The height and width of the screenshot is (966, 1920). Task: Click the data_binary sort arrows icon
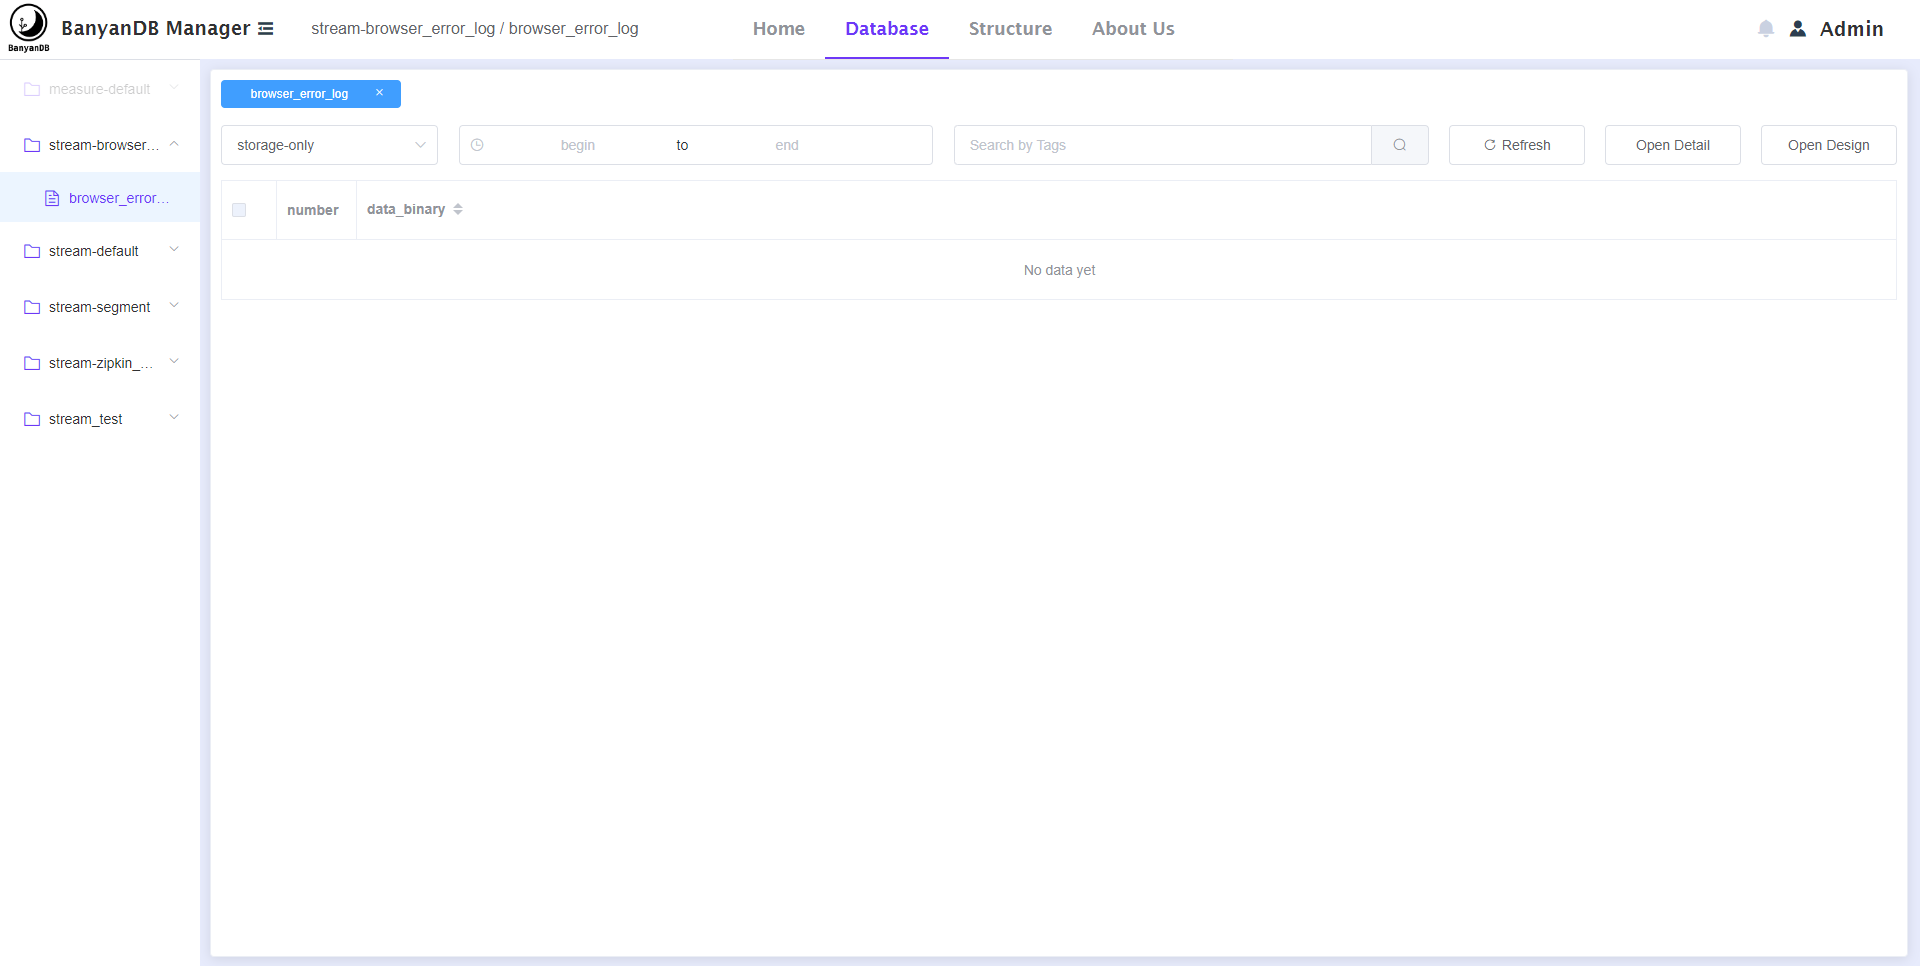click(458, 209)
